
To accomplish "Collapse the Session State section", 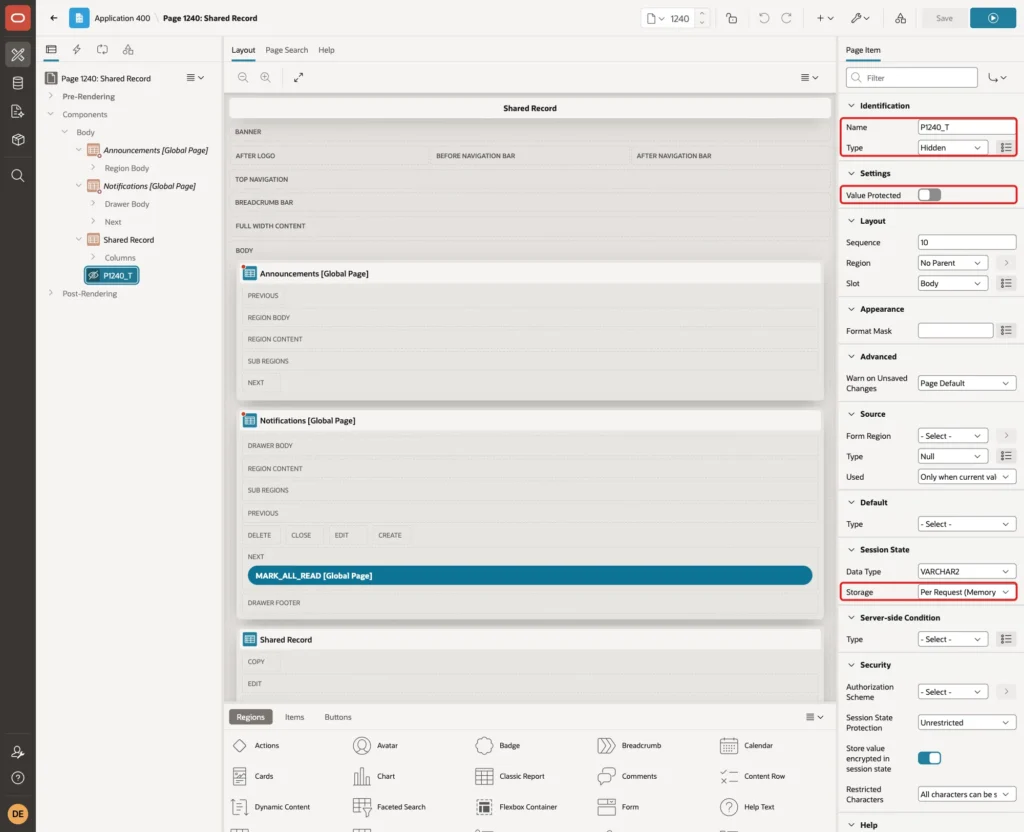I will [851, 550].
